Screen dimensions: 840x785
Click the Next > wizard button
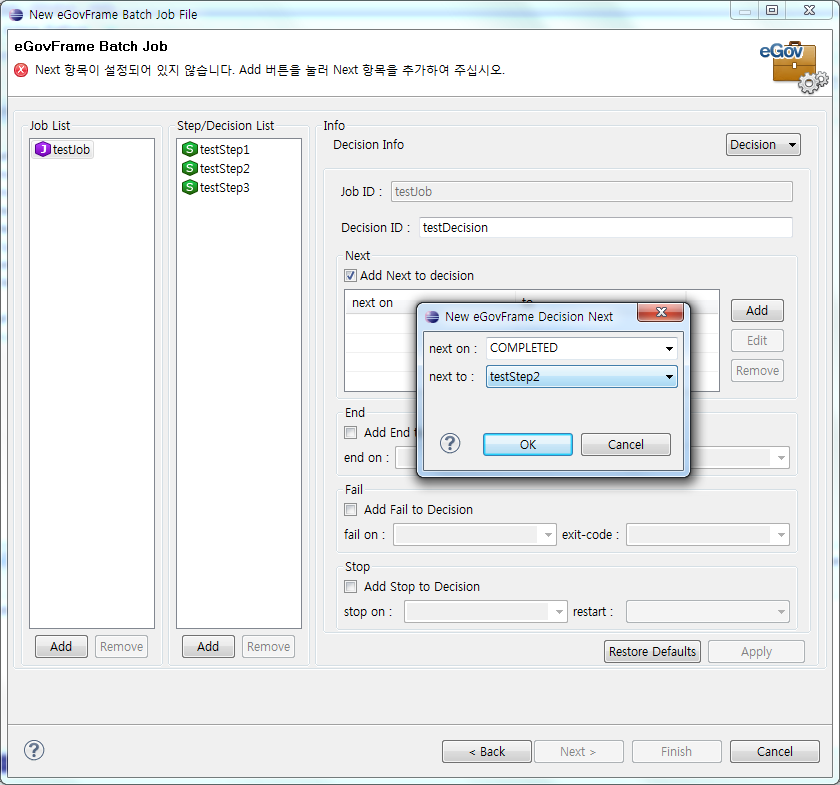tap(579, 751)
